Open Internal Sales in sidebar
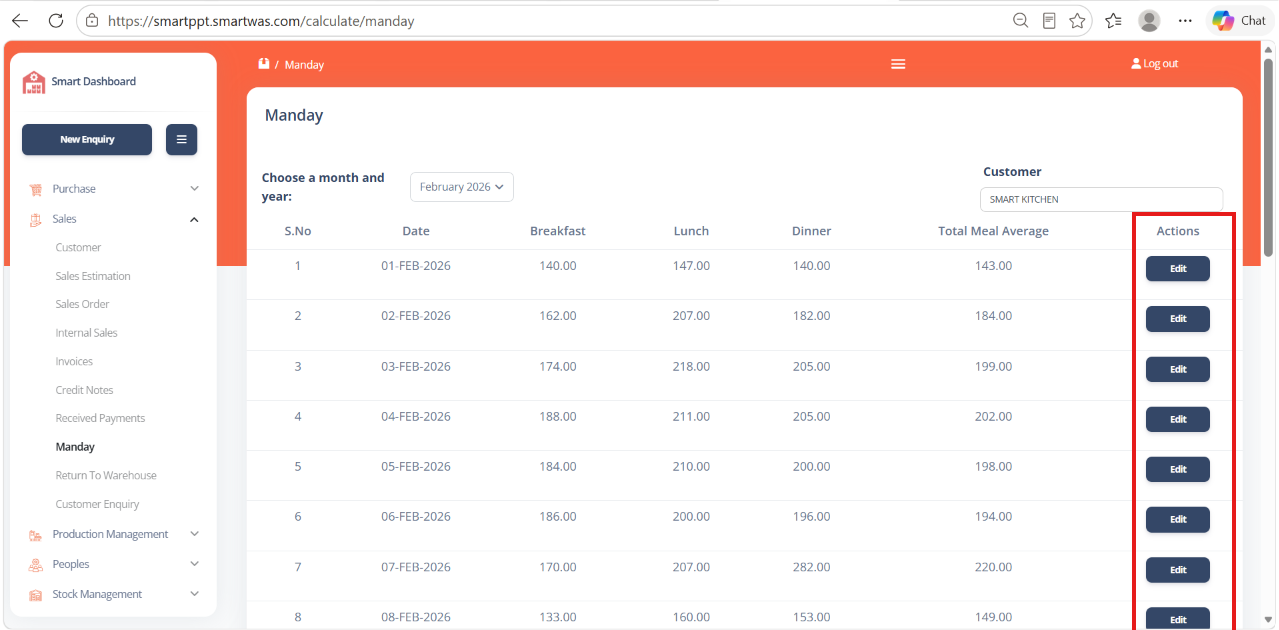1279x630 pixels. click(86, 333)
